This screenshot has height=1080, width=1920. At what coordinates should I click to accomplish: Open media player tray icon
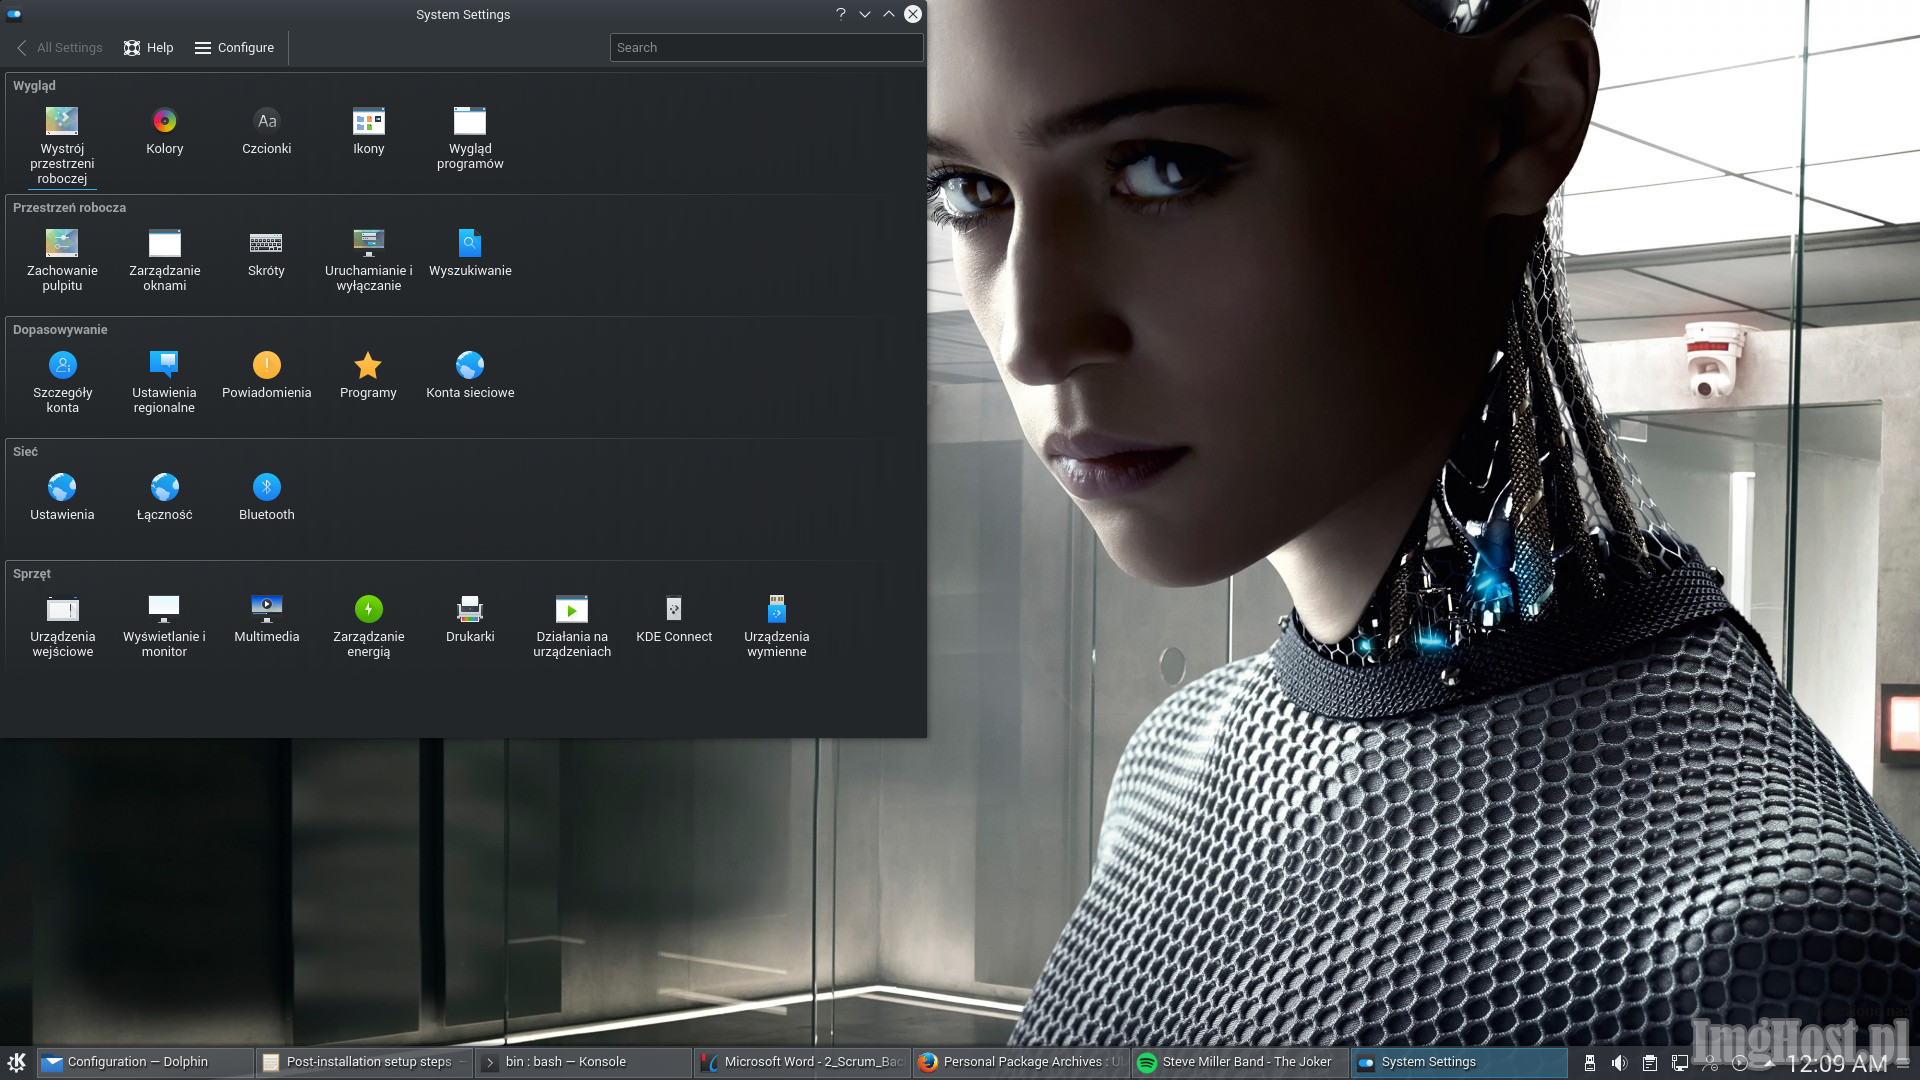click(1740, 1063)
